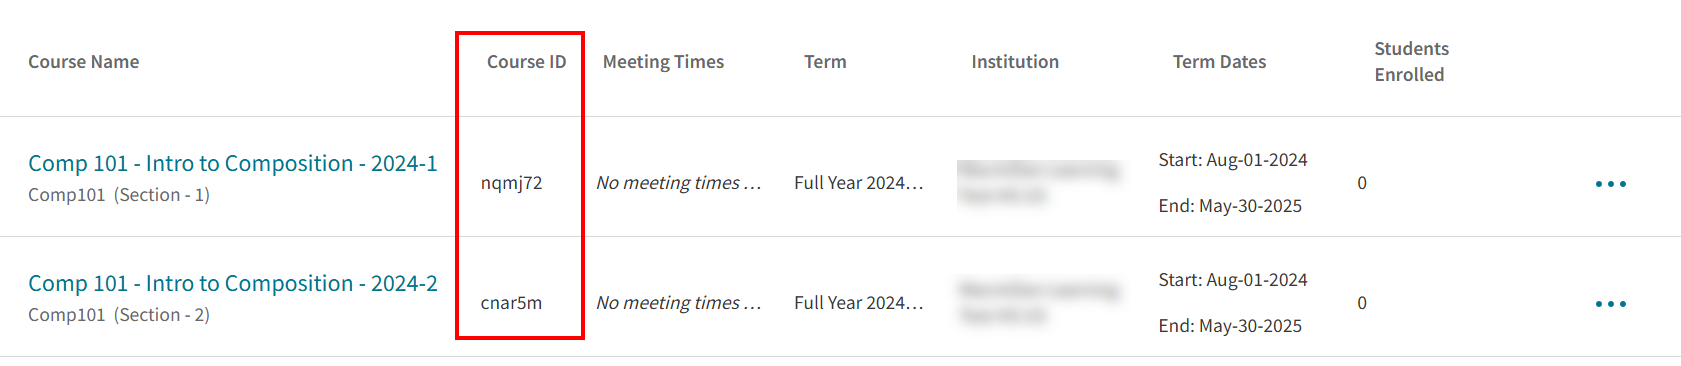Click the Comp101 (Section - 1) subtitle
The width and height of the screenshot is (1681, 366).
tap(119, 195)
